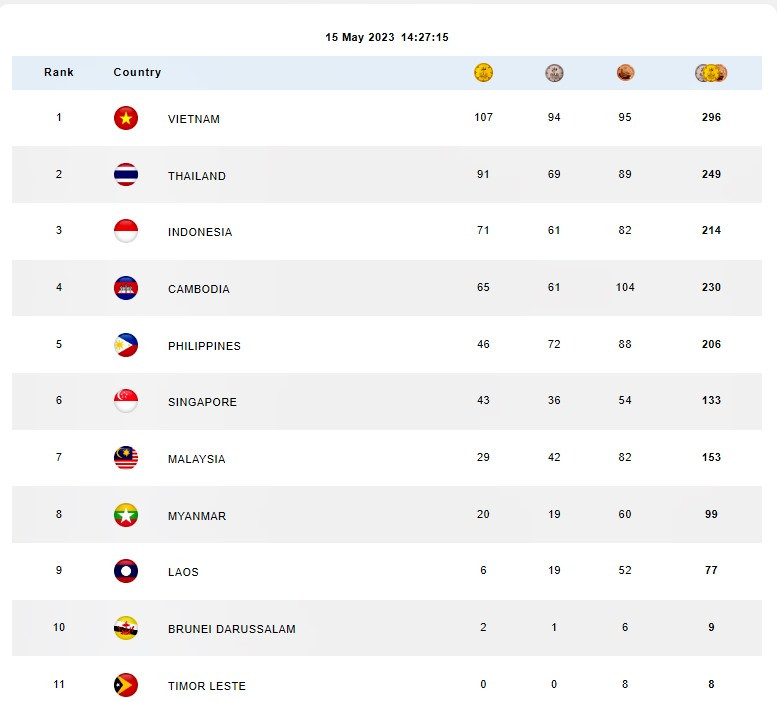Select the Country column header

pyautogui.click(x=137, y=73)
